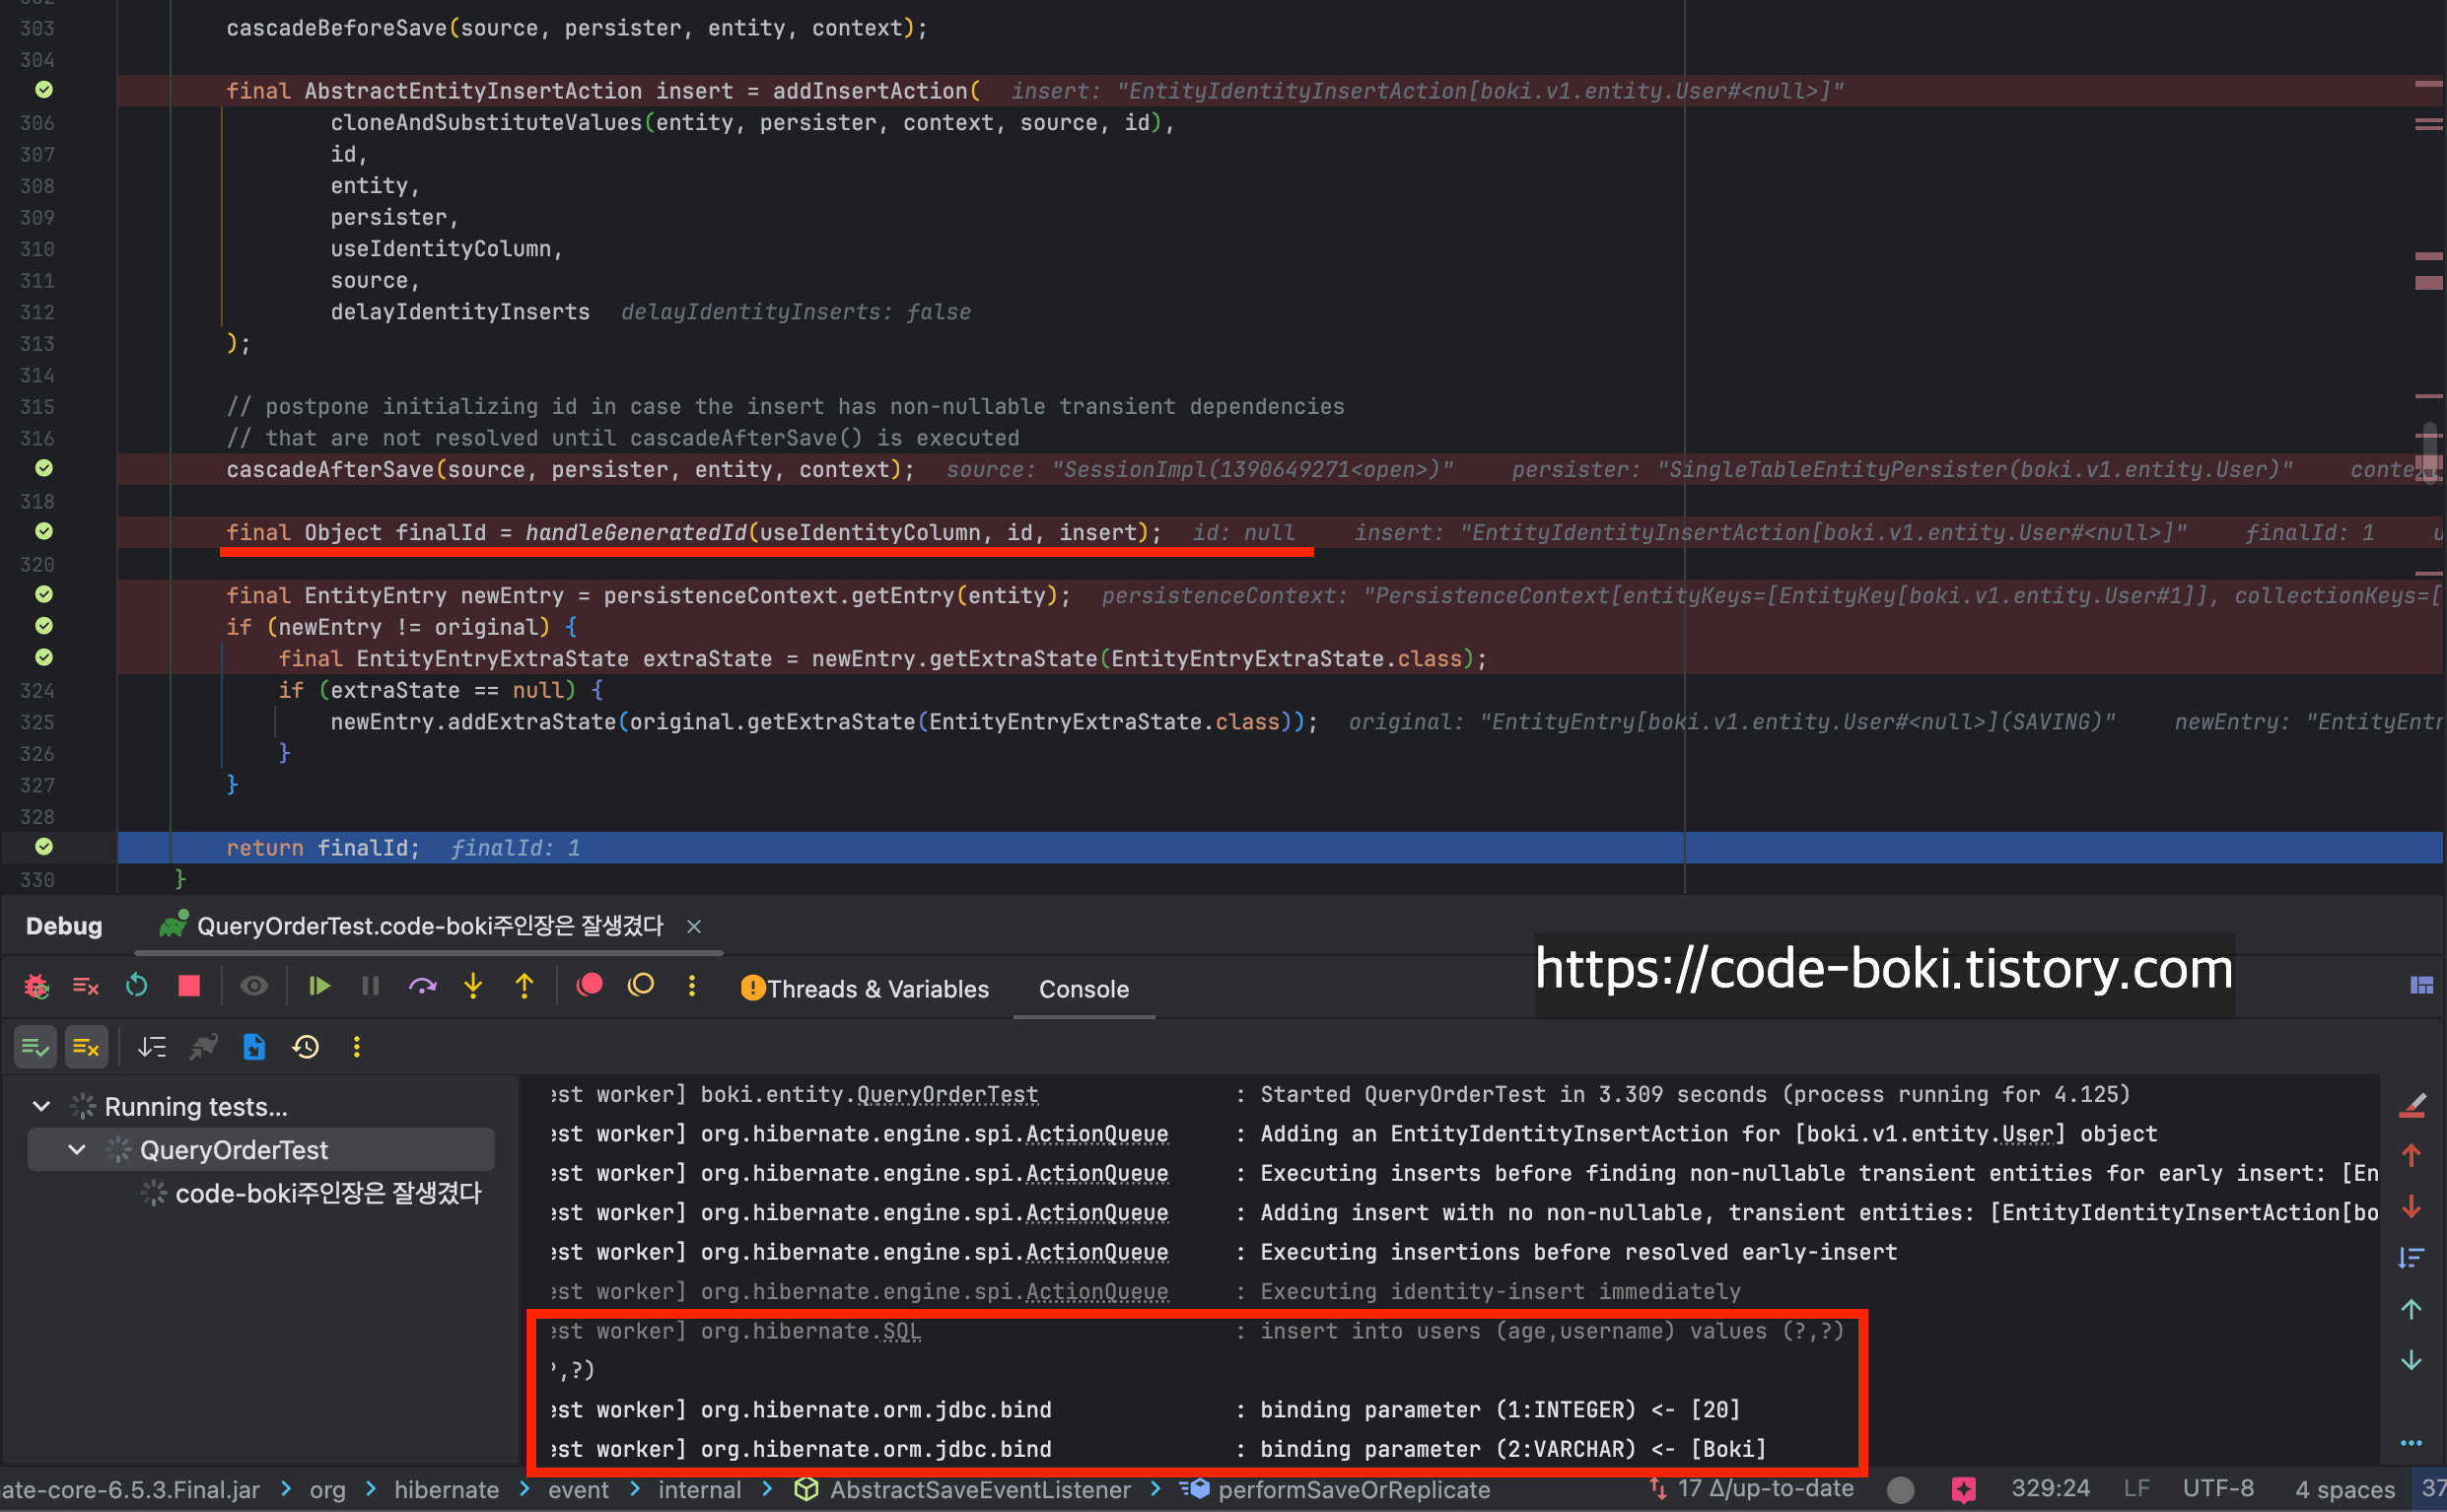This screenshot has width=2447, height=1512.
Task: Toggle Show Passed tests filter
Action: tap(35, 1047)
